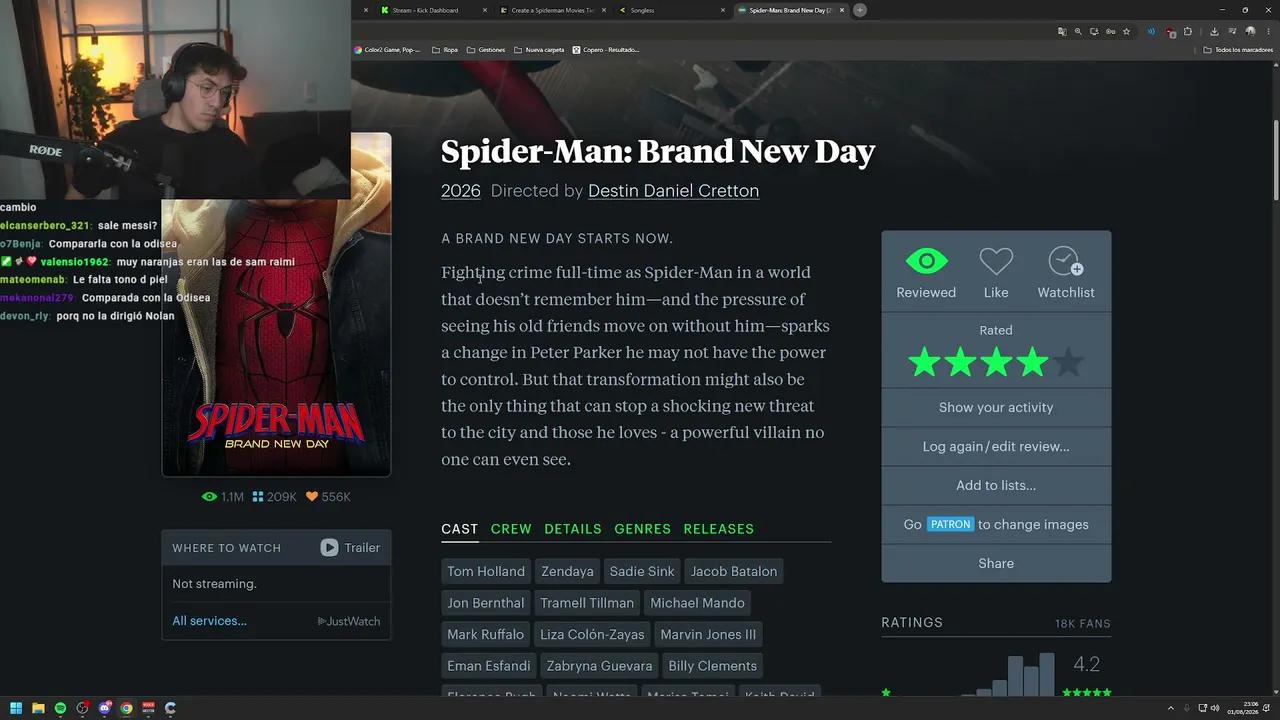The height and width of the screenshot is (720, 1280).
Task: Open cast member Mark Ruffalo
Action: pyautogui.click(x=486, y=634)
